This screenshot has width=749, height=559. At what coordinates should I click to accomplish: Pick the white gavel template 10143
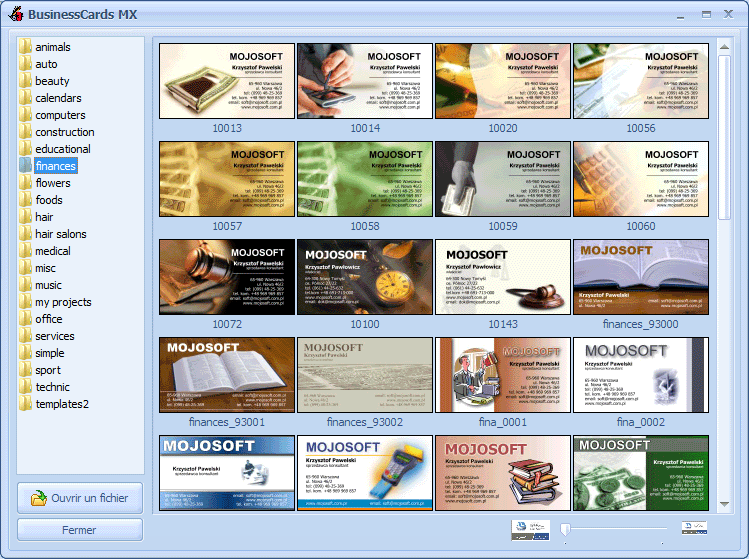503,277
